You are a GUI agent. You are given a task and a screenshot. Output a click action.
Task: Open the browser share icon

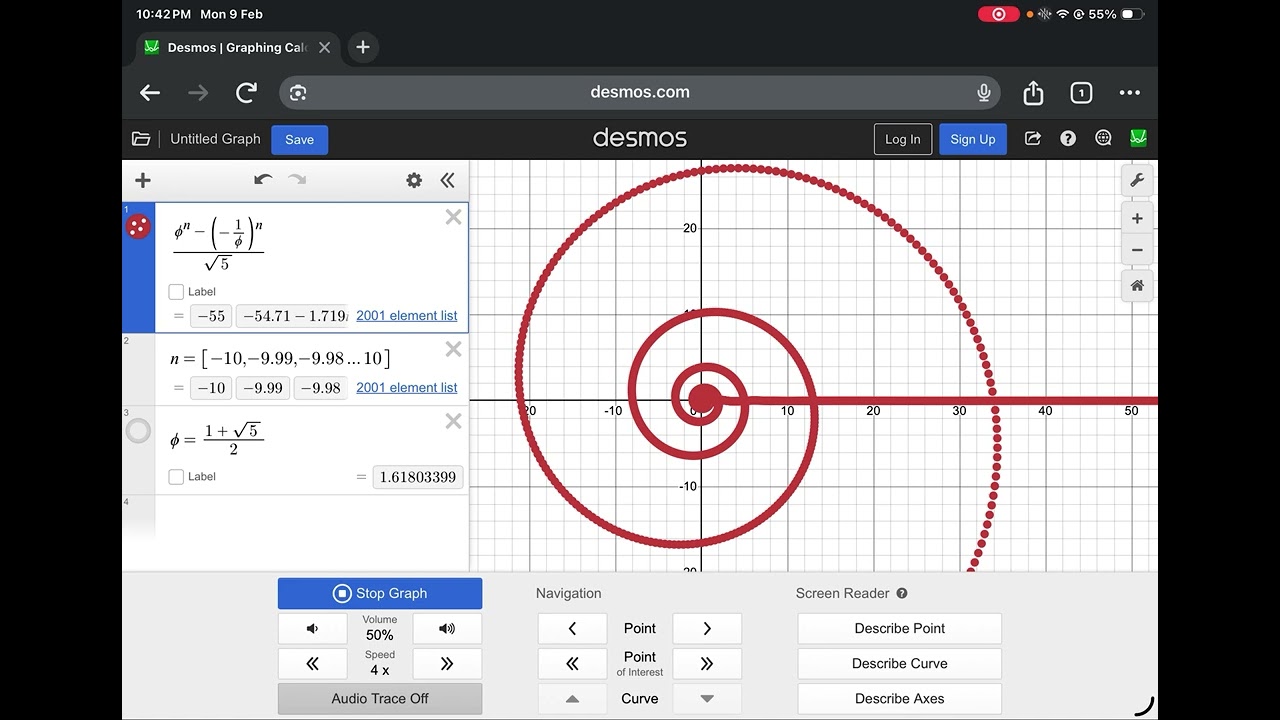[x=1033, y=93]
